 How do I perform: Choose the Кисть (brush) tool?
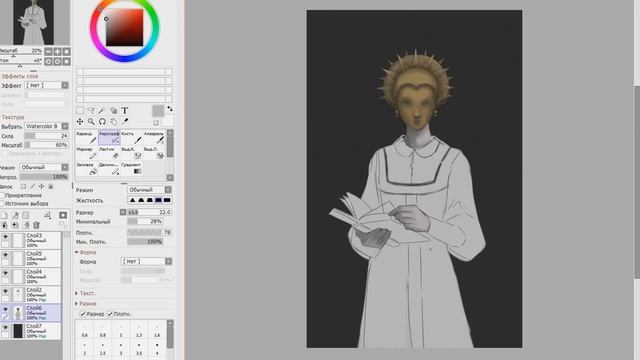point(131,138)
